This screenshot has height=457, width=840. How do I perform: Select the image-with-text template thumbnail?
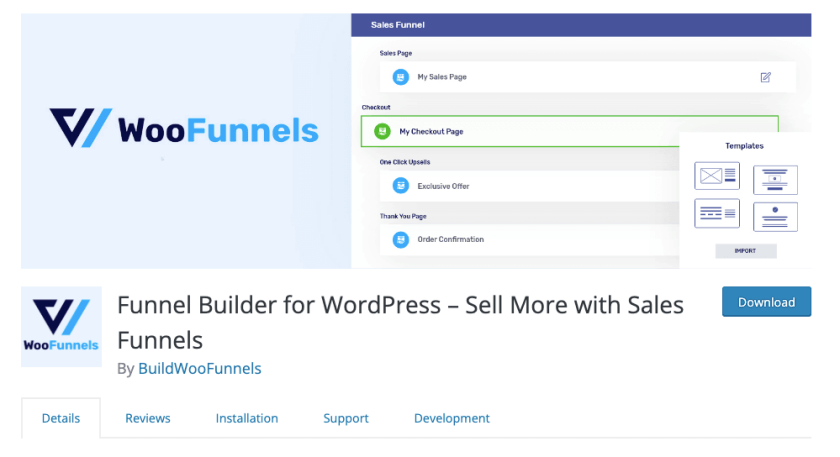tap(717, 176)
